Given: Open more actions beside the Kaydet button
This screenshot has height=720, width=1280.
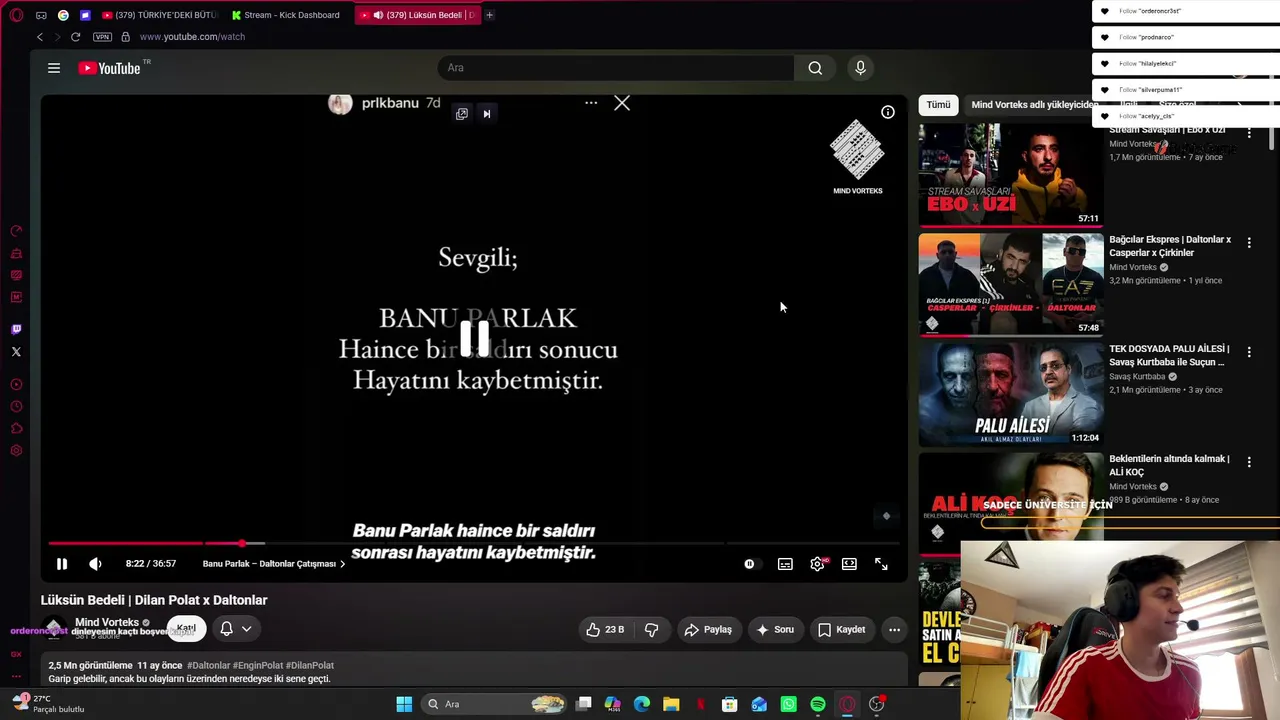Looking at the screenshot, I should (x=894, y=630).
